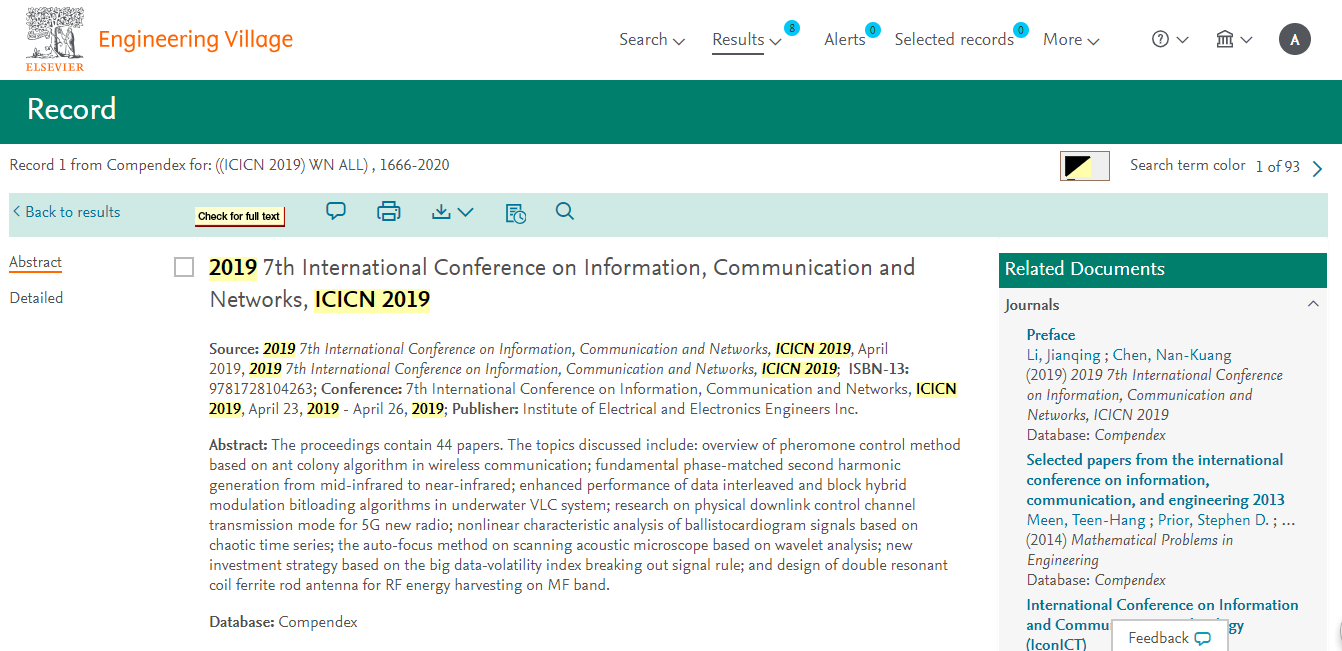1342x651 pixels.
Task: Click the magnifying glass icon in the record toolbar
Action: pos(565,211)
